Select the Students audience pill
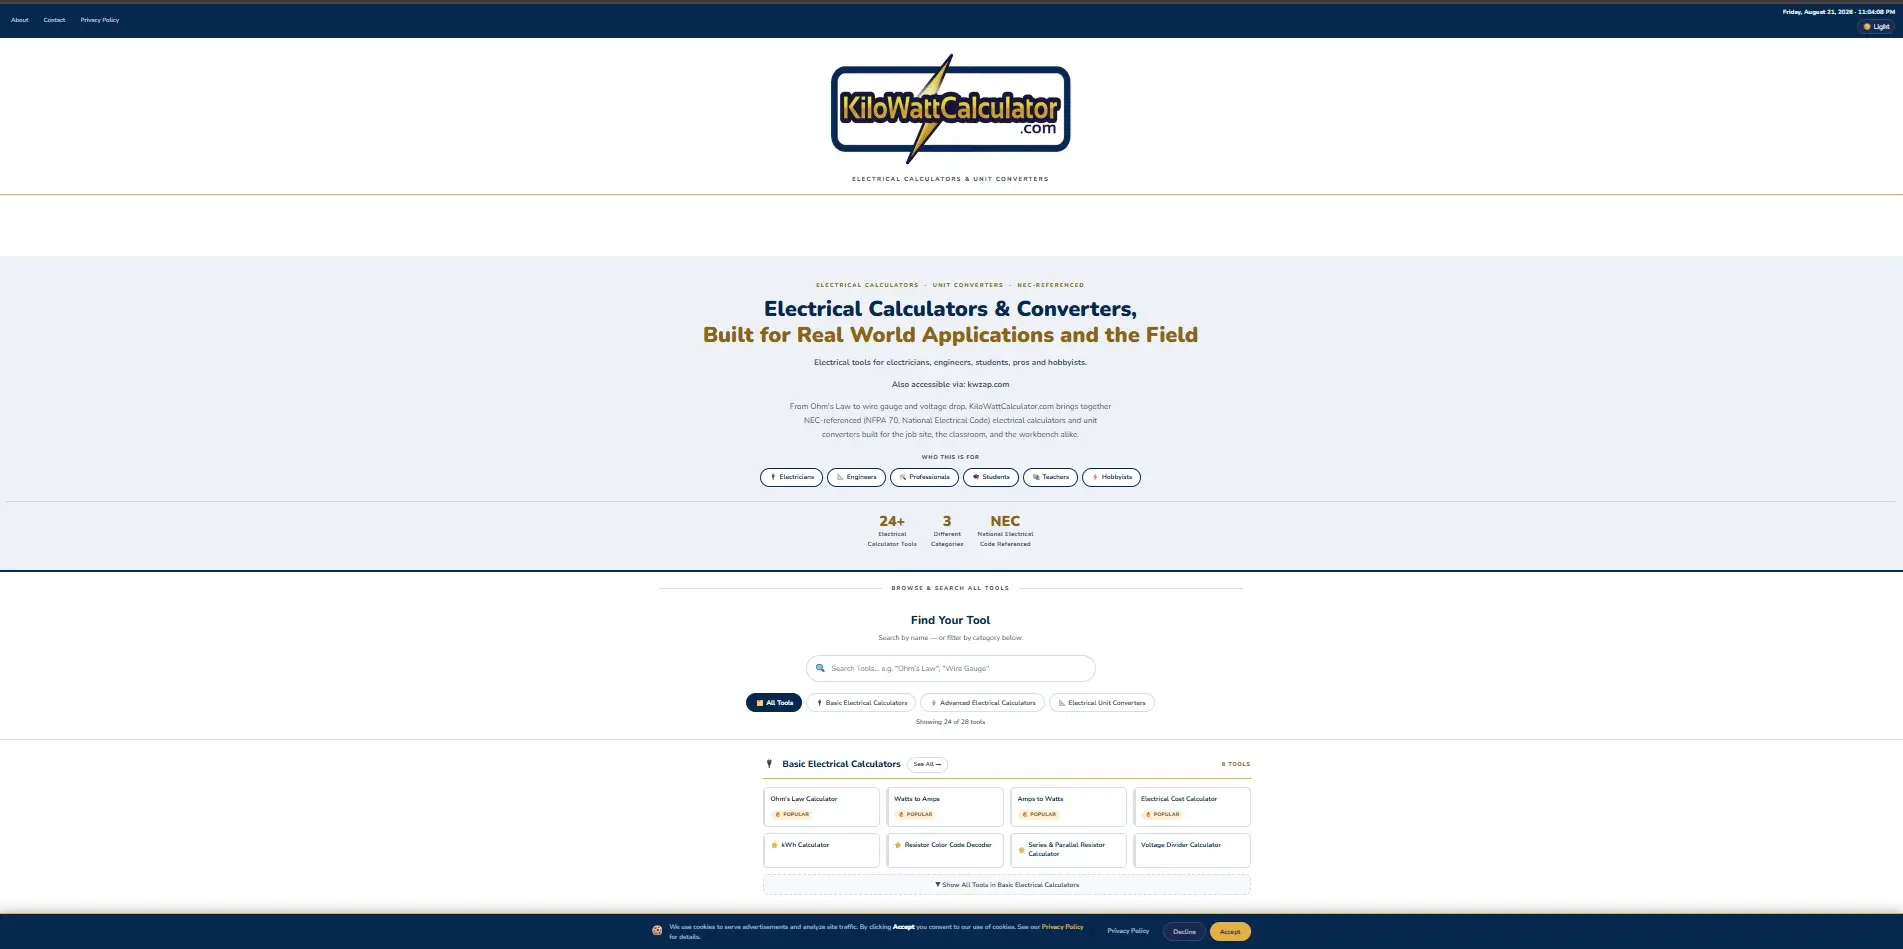The width and height of the screenshot is (1903, 949). [x=991, y=477]
